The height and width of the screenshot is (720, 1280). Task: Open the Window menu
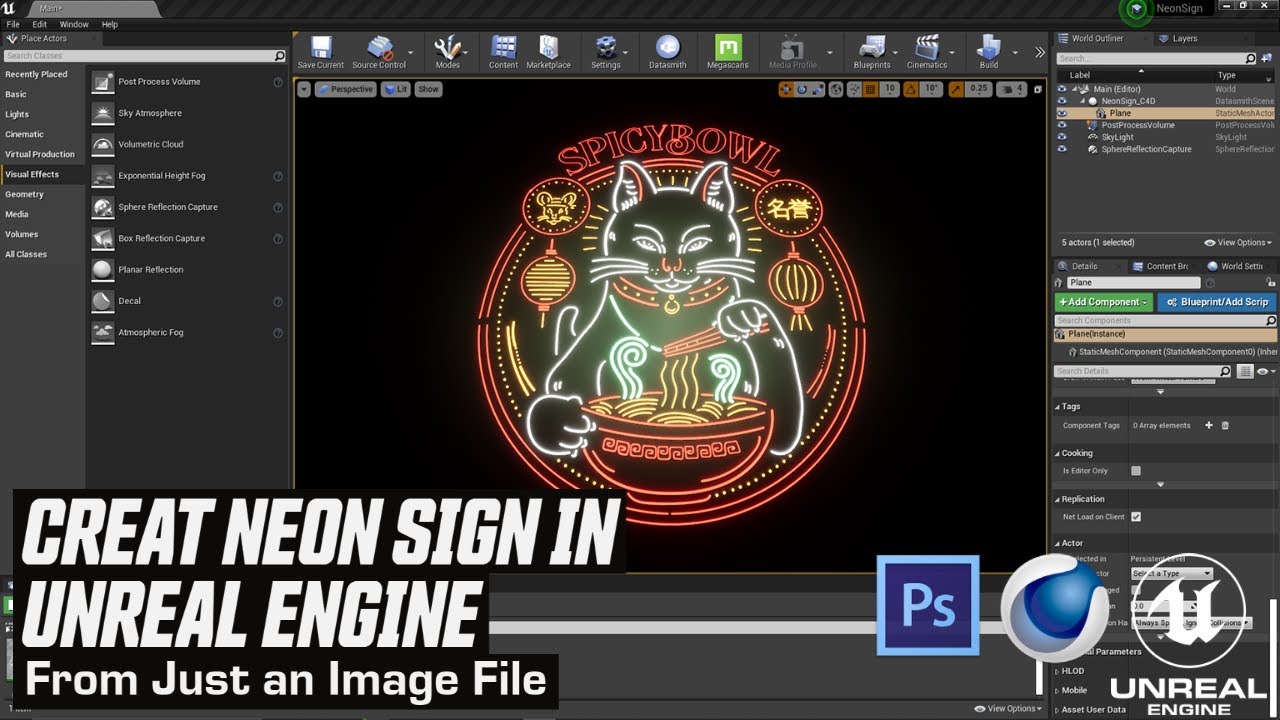pyautogui.click(x=74, y=24)
